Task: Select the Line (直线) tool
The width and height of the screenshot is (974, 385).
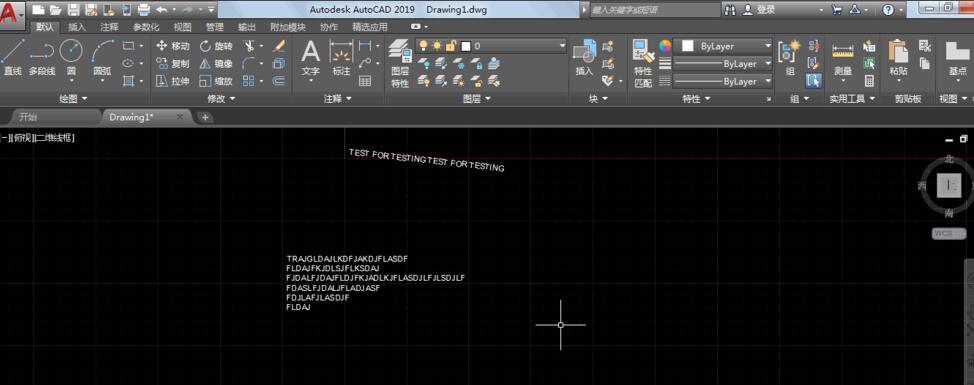Action: (12, 58)
